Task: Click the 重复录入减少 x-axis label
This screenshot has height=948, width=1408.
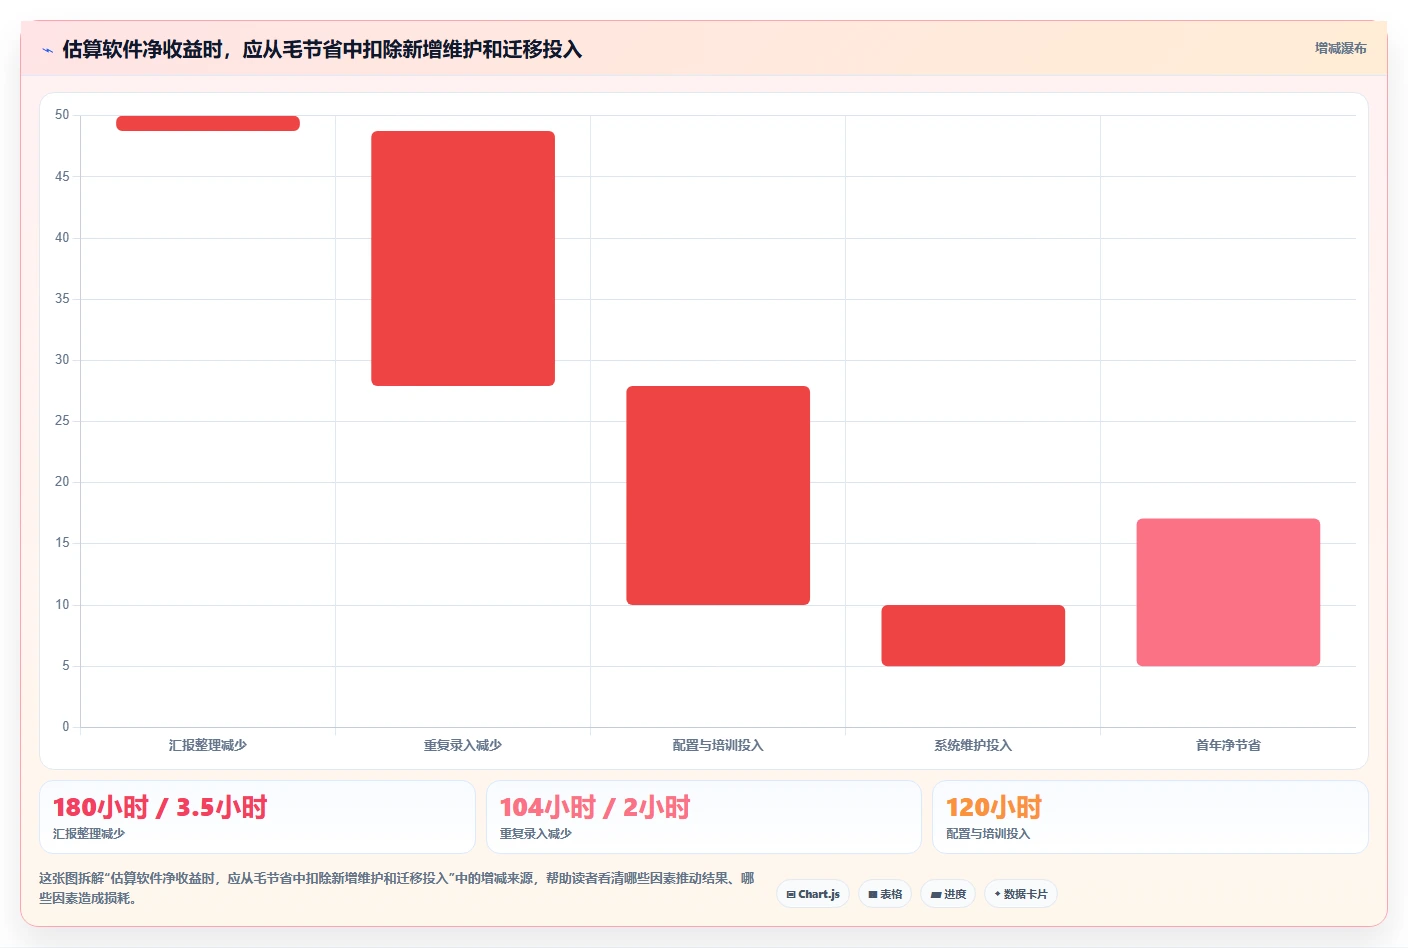Action: point(463,745)
